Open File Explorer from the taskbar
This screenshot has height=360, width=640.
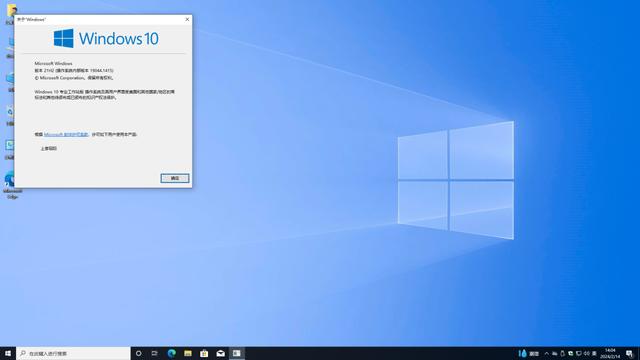click(188, 353)
